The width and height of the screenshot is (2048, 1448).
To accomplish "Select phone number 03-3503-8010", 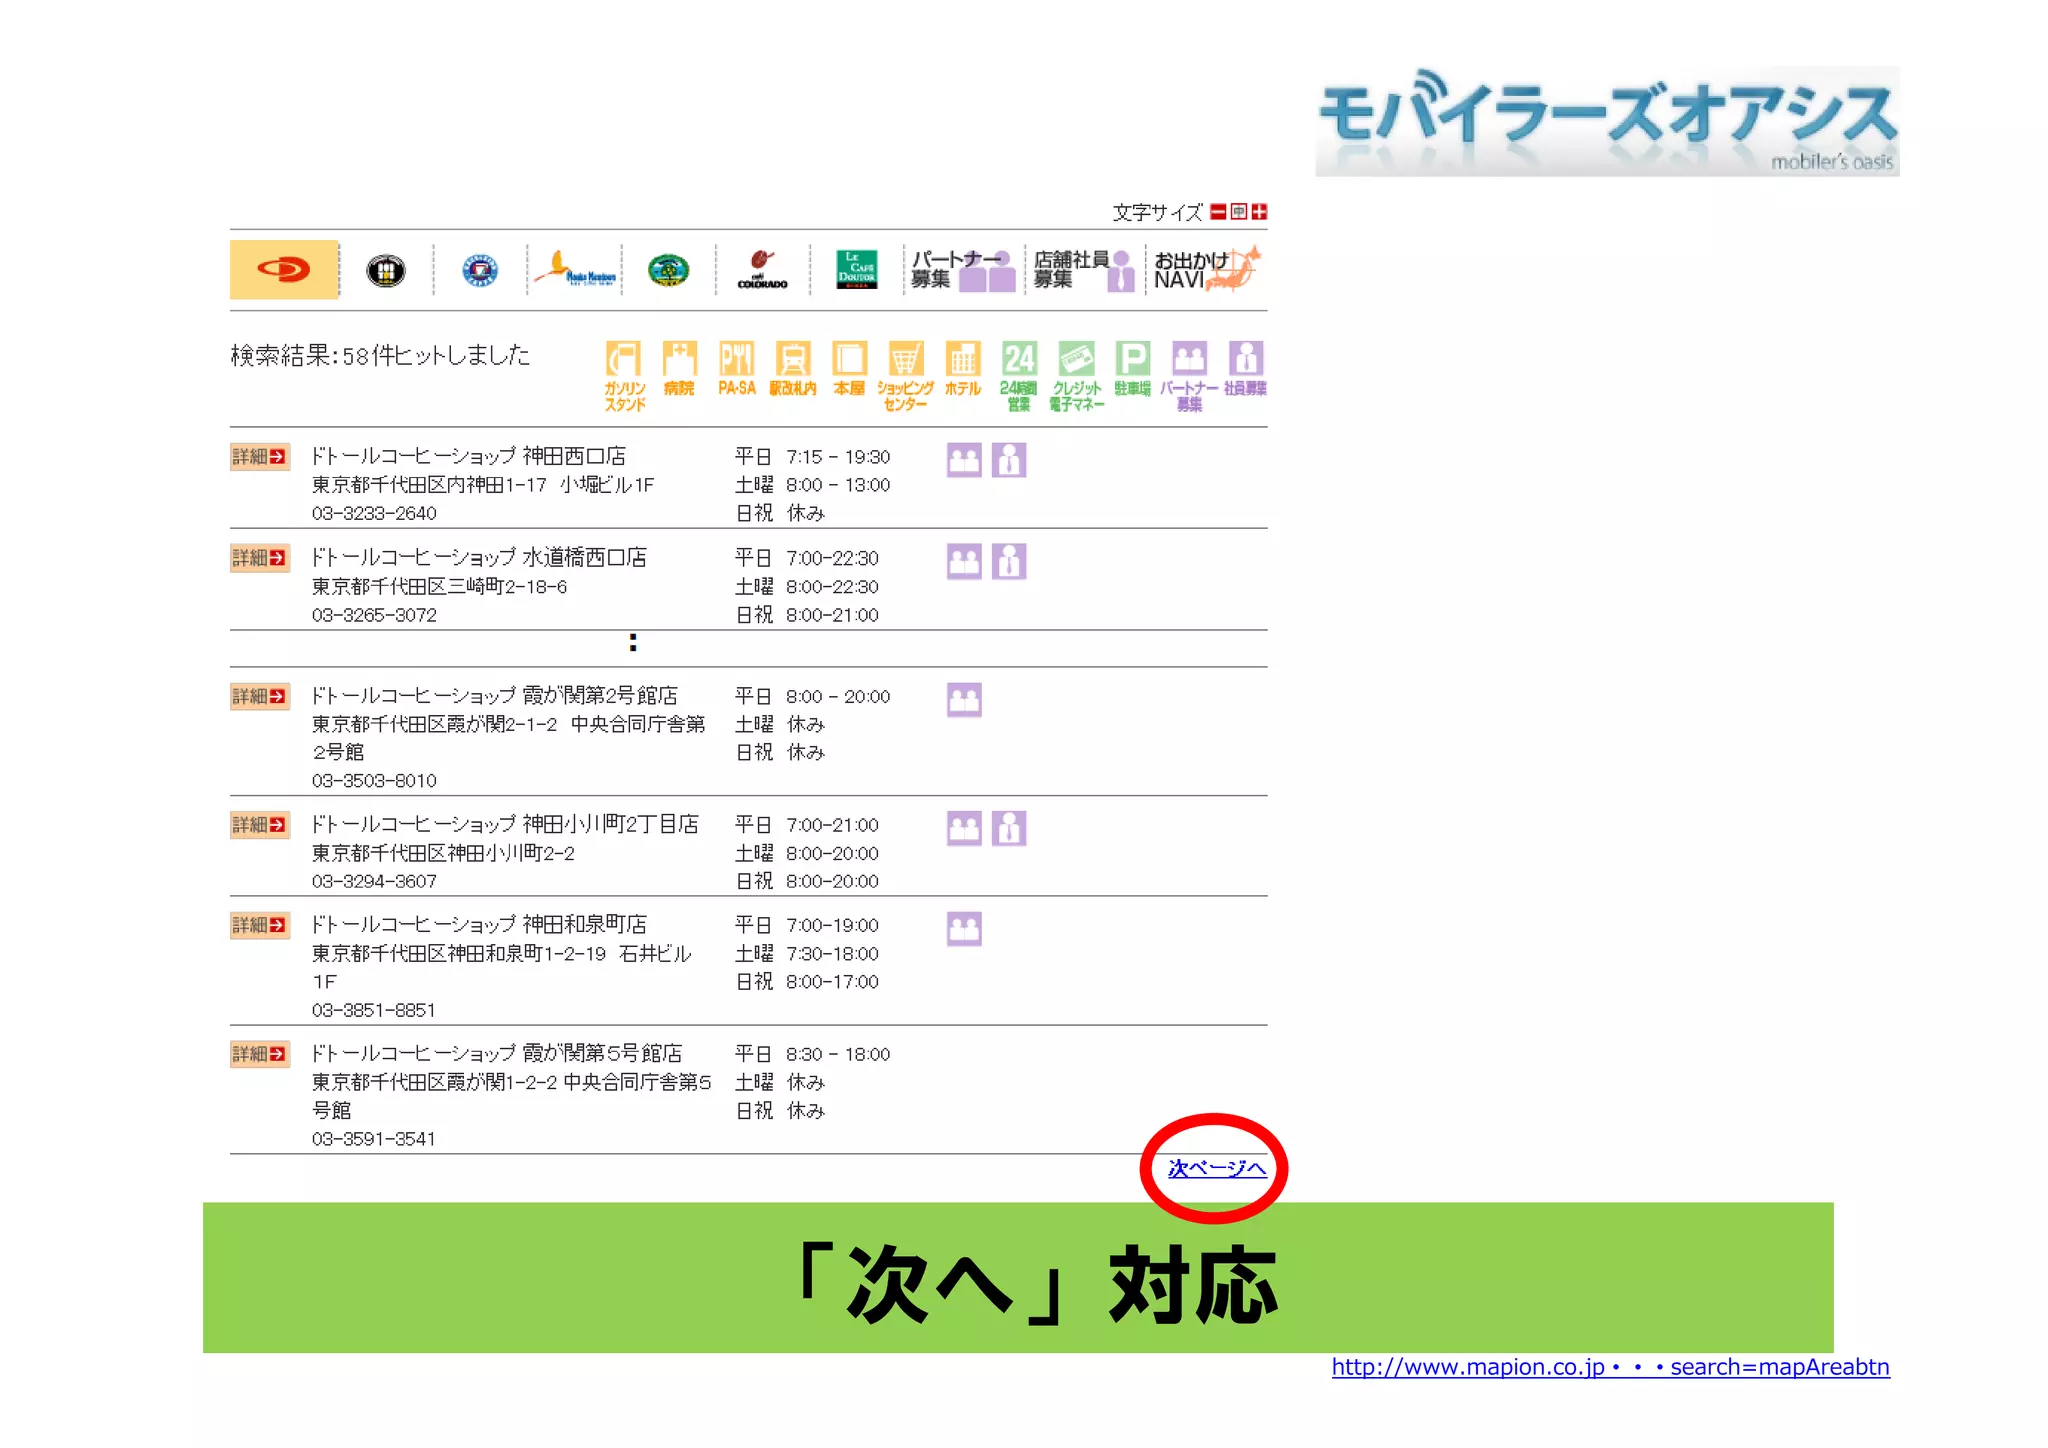I will pyautogui.click(x=374, y=780).
